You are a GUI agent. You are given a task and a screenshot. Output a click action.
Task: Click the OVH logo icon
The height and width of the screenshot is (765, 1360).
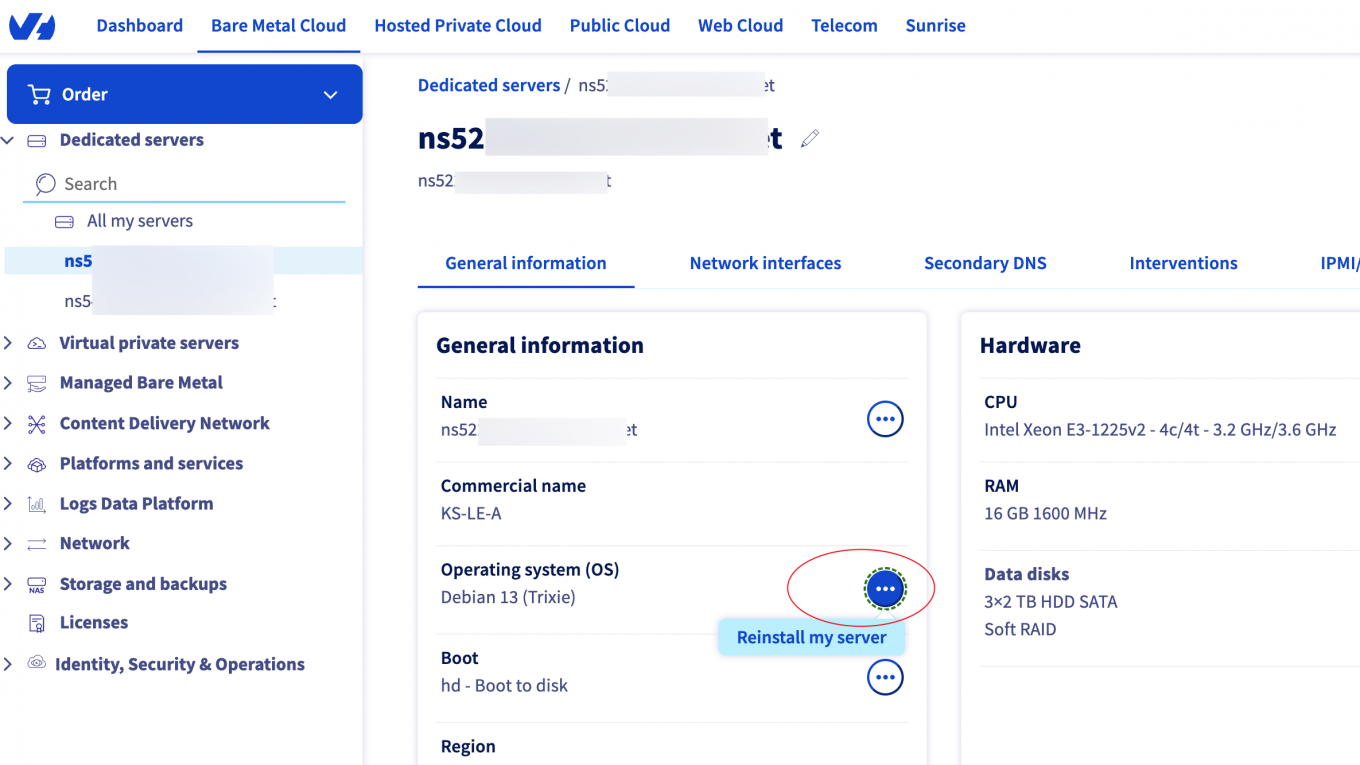click(x=32, y=26)
